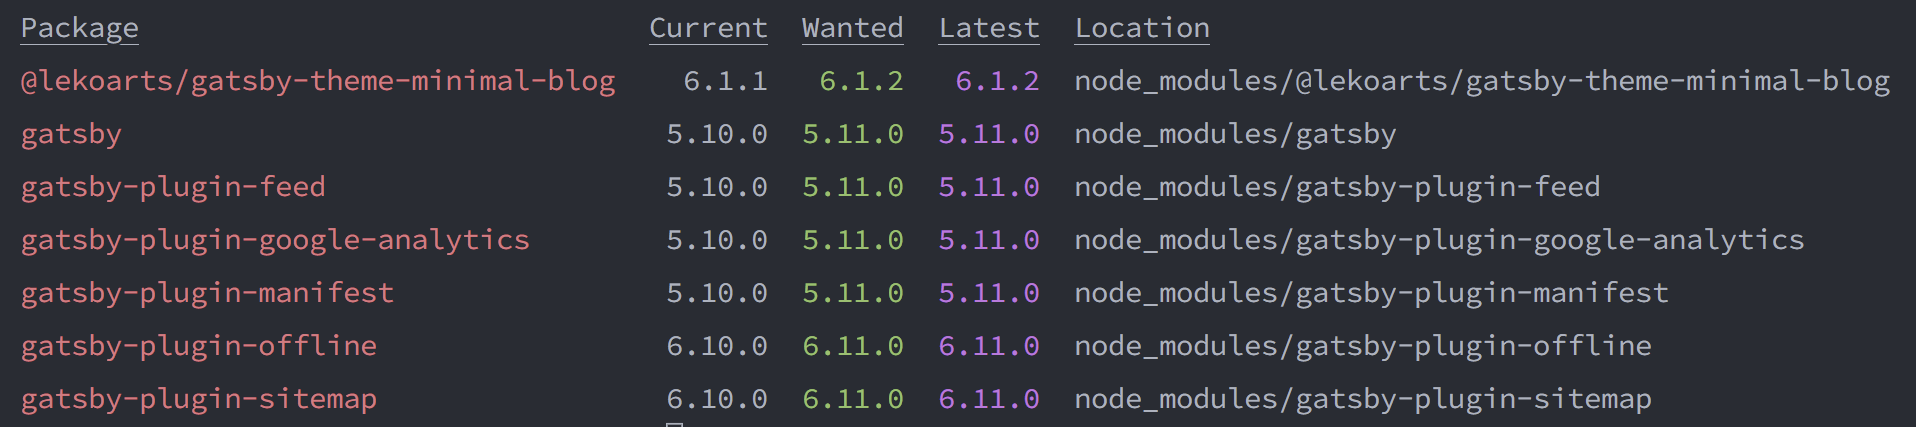Click wanted version 5.11.0 in gatsby row
This screenshot has height=427, width=1916.
pyautogui.click(x=853, y=134)
